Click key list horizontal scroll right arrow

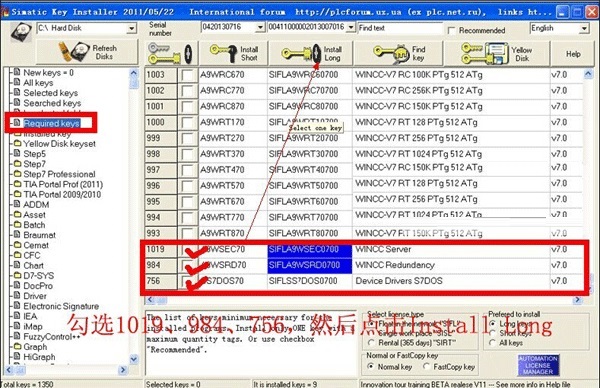coord(577,300)
